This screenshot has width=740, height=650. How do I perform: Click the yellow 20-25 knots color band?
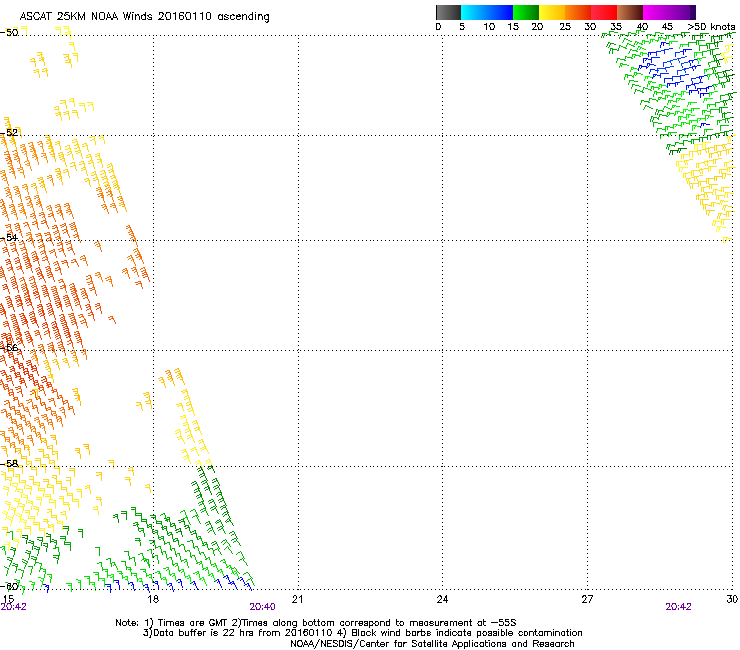(x=552, y=12)
